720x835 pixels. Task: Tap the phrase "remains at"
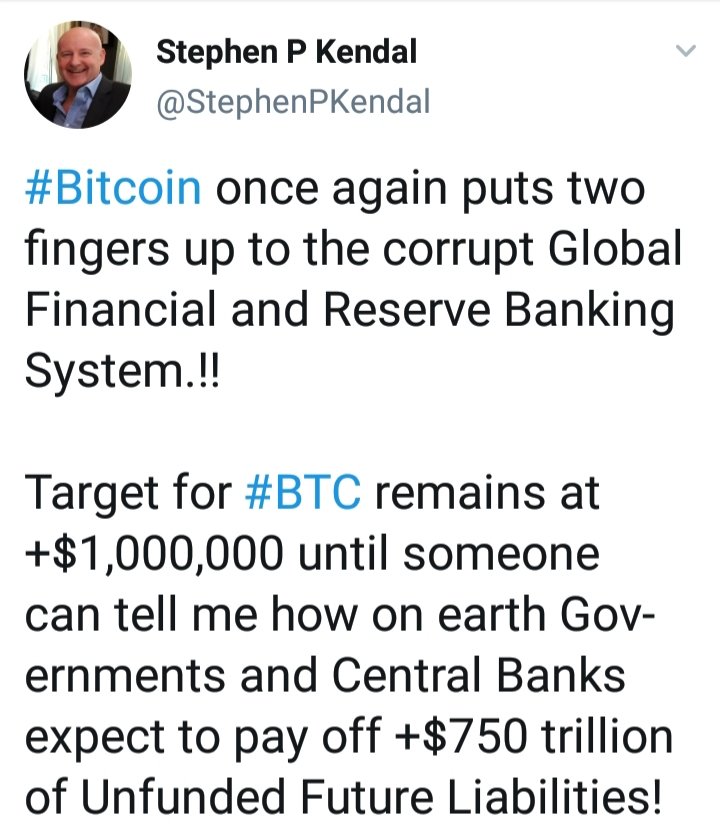[x=487, y=494]
